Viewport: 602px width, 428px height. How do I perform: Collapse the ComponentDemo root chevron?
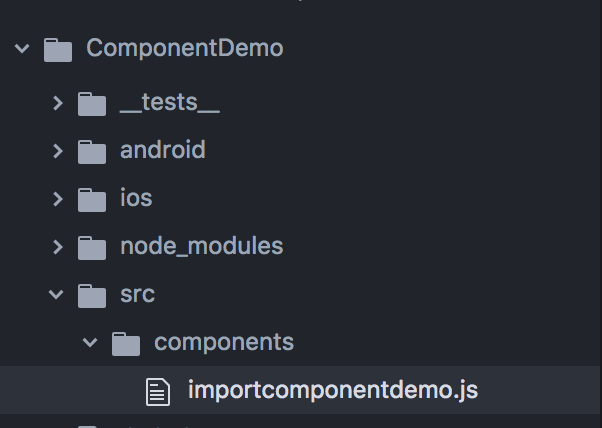(22, 49)
